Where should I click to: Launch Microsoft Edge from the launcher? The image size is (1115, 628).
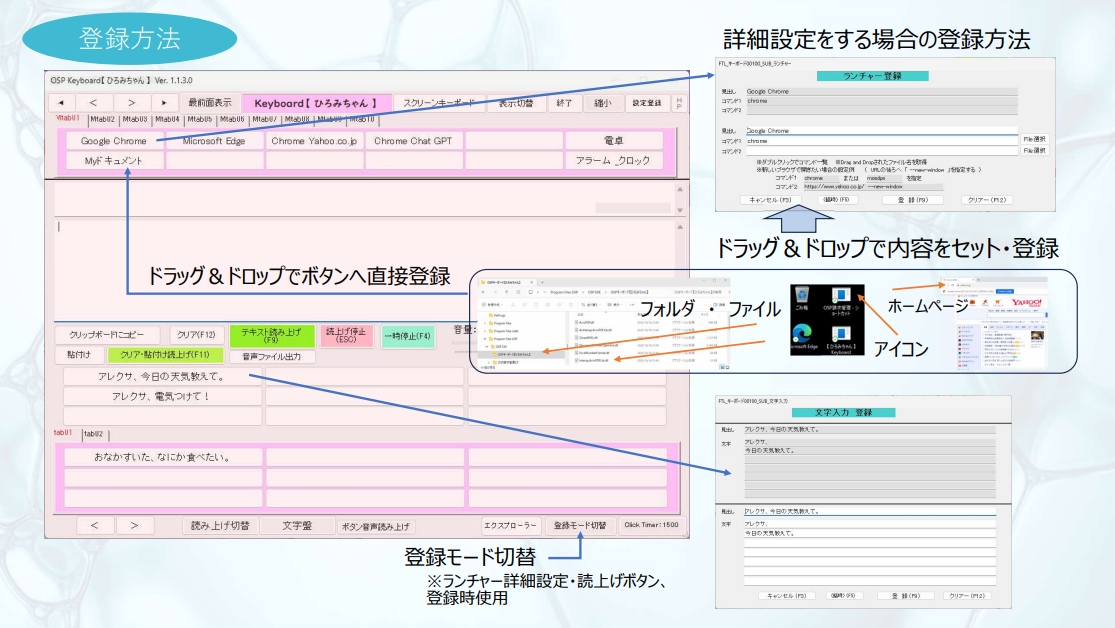pos(214,141)
